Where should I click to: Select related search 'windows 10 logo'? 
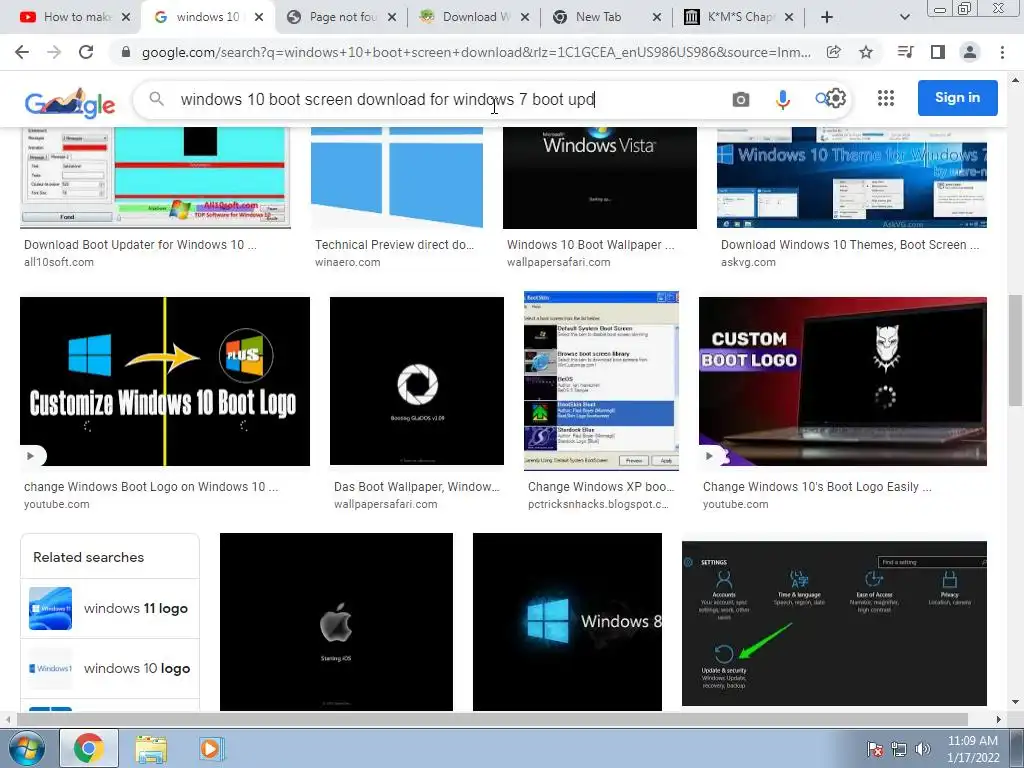pyautogui.click(x=110, y=669)
